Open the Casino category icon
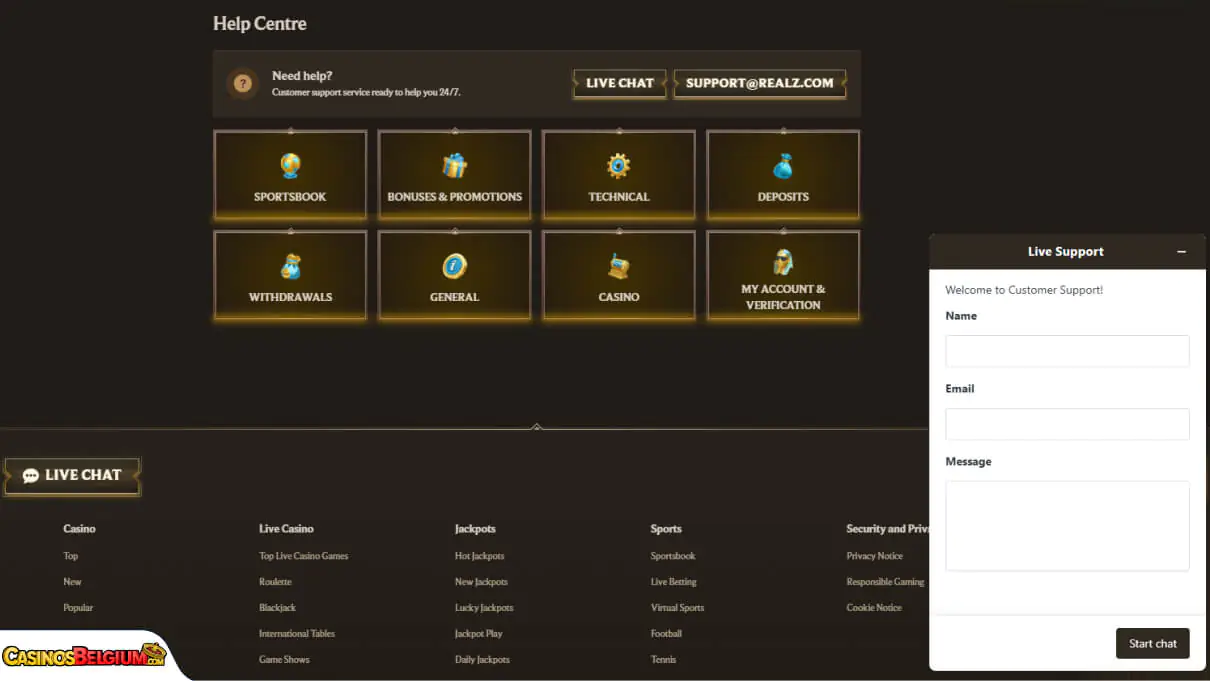Screen dimensions: 1210x681 tap(619, 266)
